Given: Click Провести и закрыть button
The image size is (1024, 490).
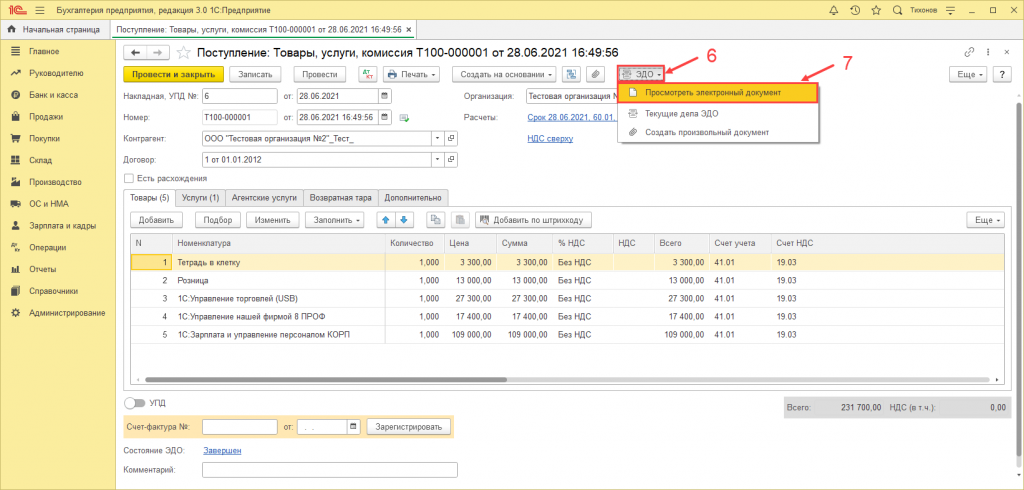Looking at the screenshot, I should tap(174, 74).
